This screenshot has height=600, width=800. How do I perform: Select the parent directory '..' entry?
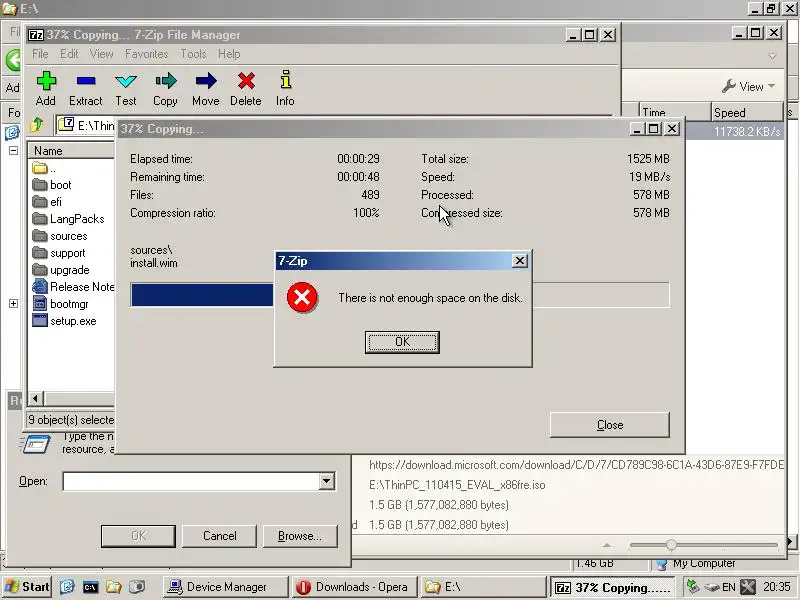coord(44,168)
